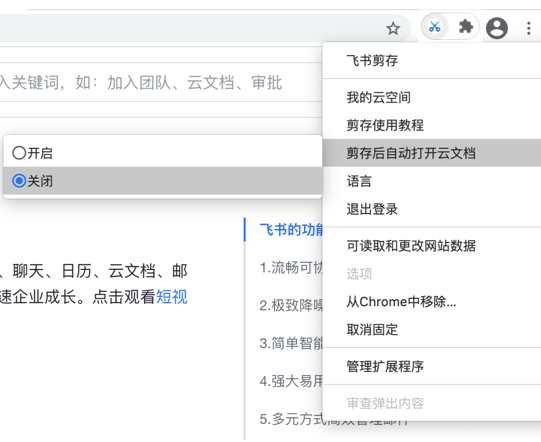Open Chrome's three-dot menu
541x442 pixels.
tap(528, 28)
